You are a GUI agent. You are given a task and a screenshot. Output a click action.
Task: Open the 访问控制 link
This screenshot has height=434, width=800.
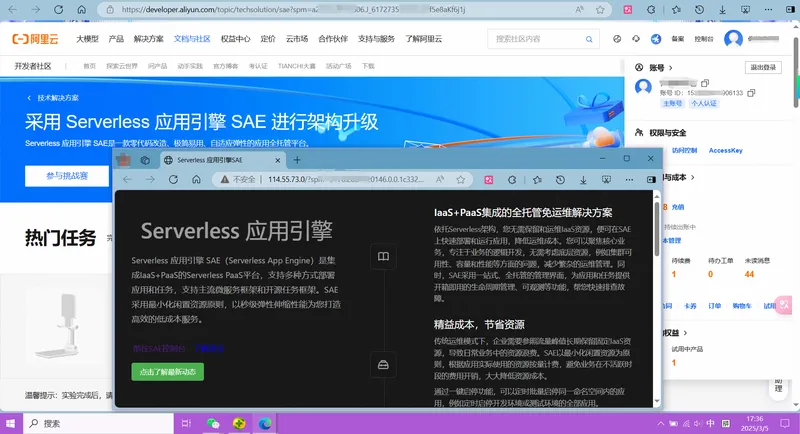pos(684,150)
